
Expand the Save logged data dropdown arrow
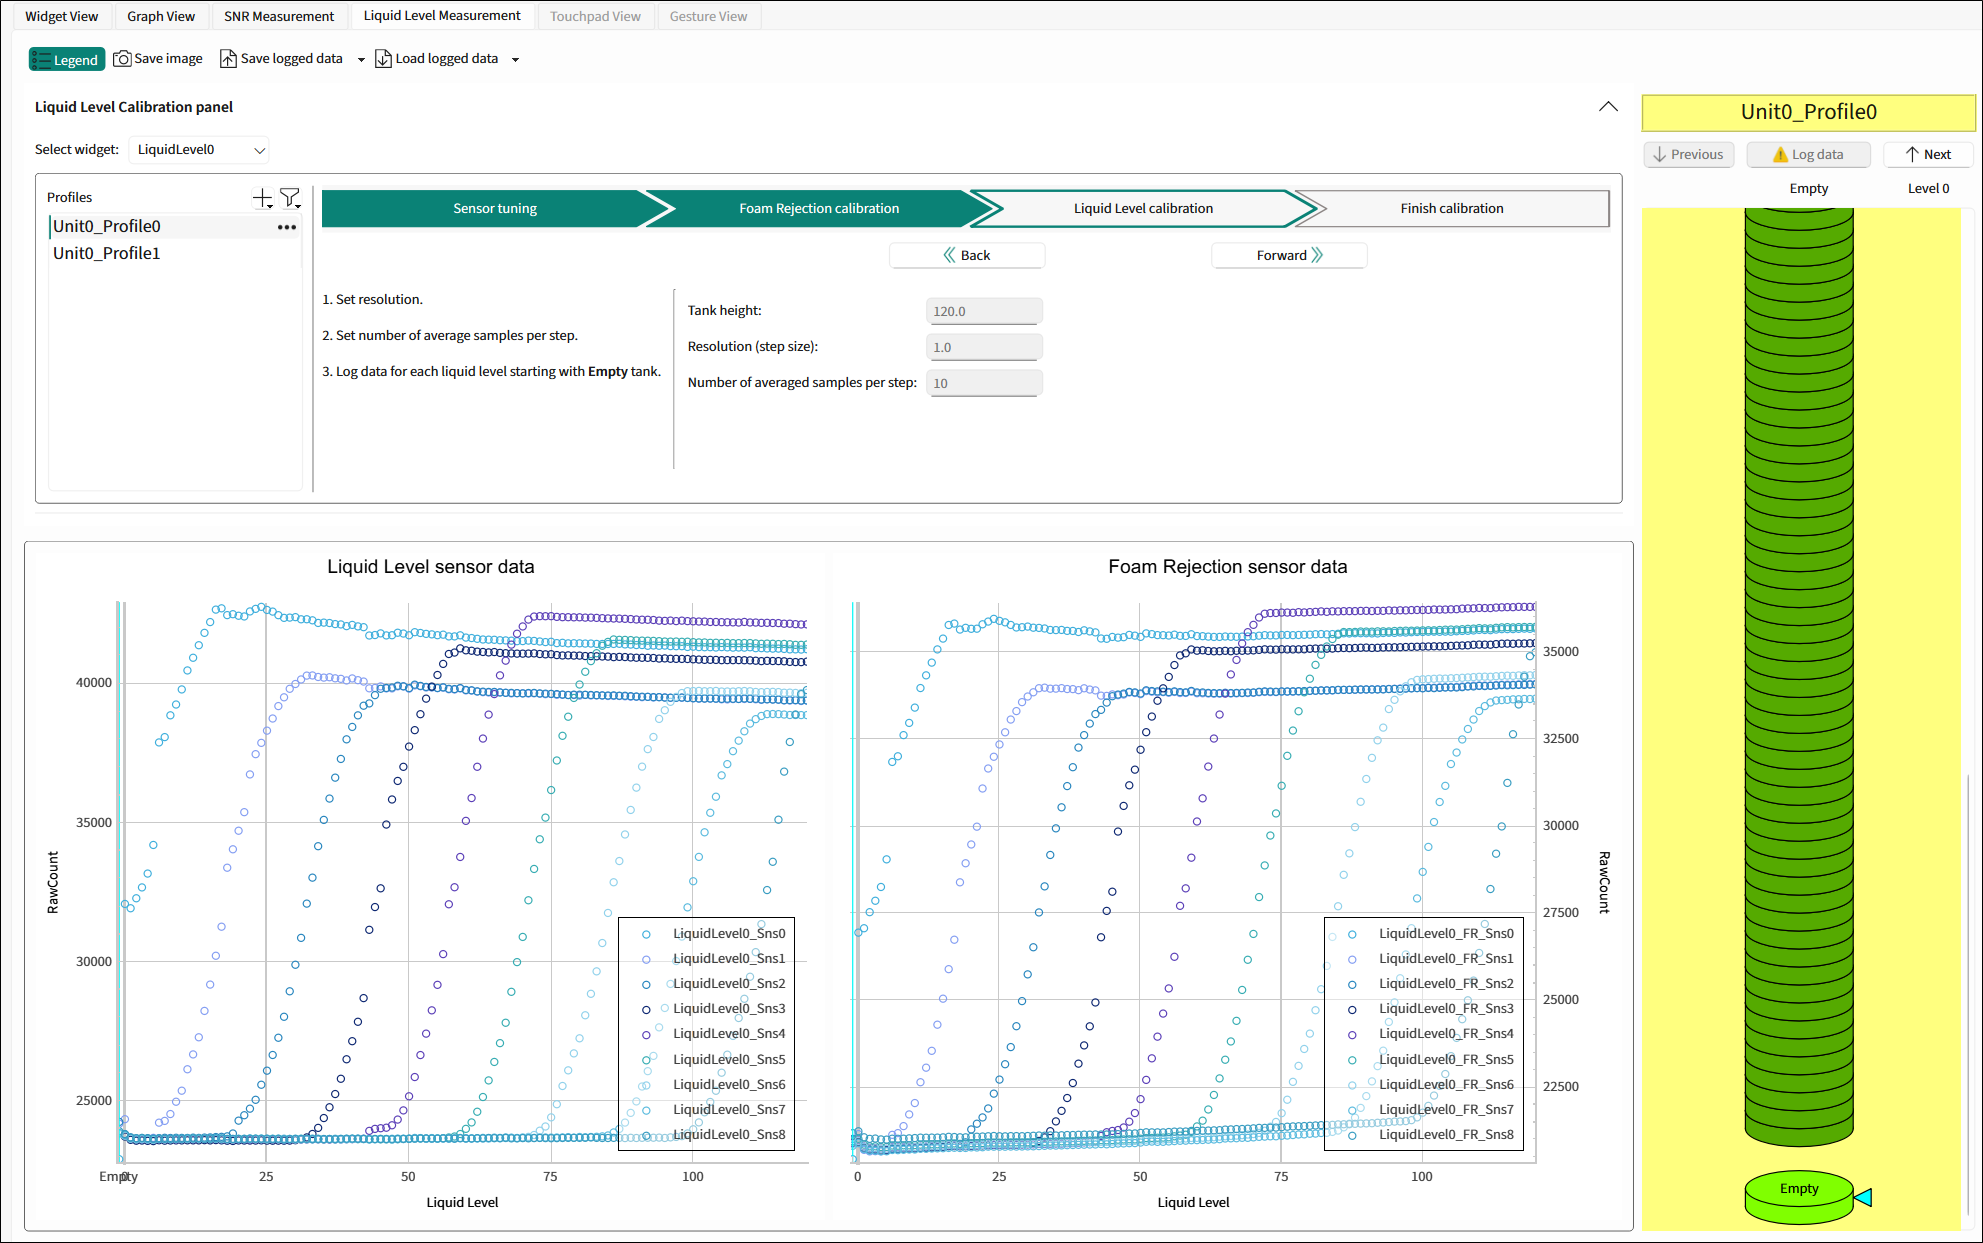click(361, 60)
